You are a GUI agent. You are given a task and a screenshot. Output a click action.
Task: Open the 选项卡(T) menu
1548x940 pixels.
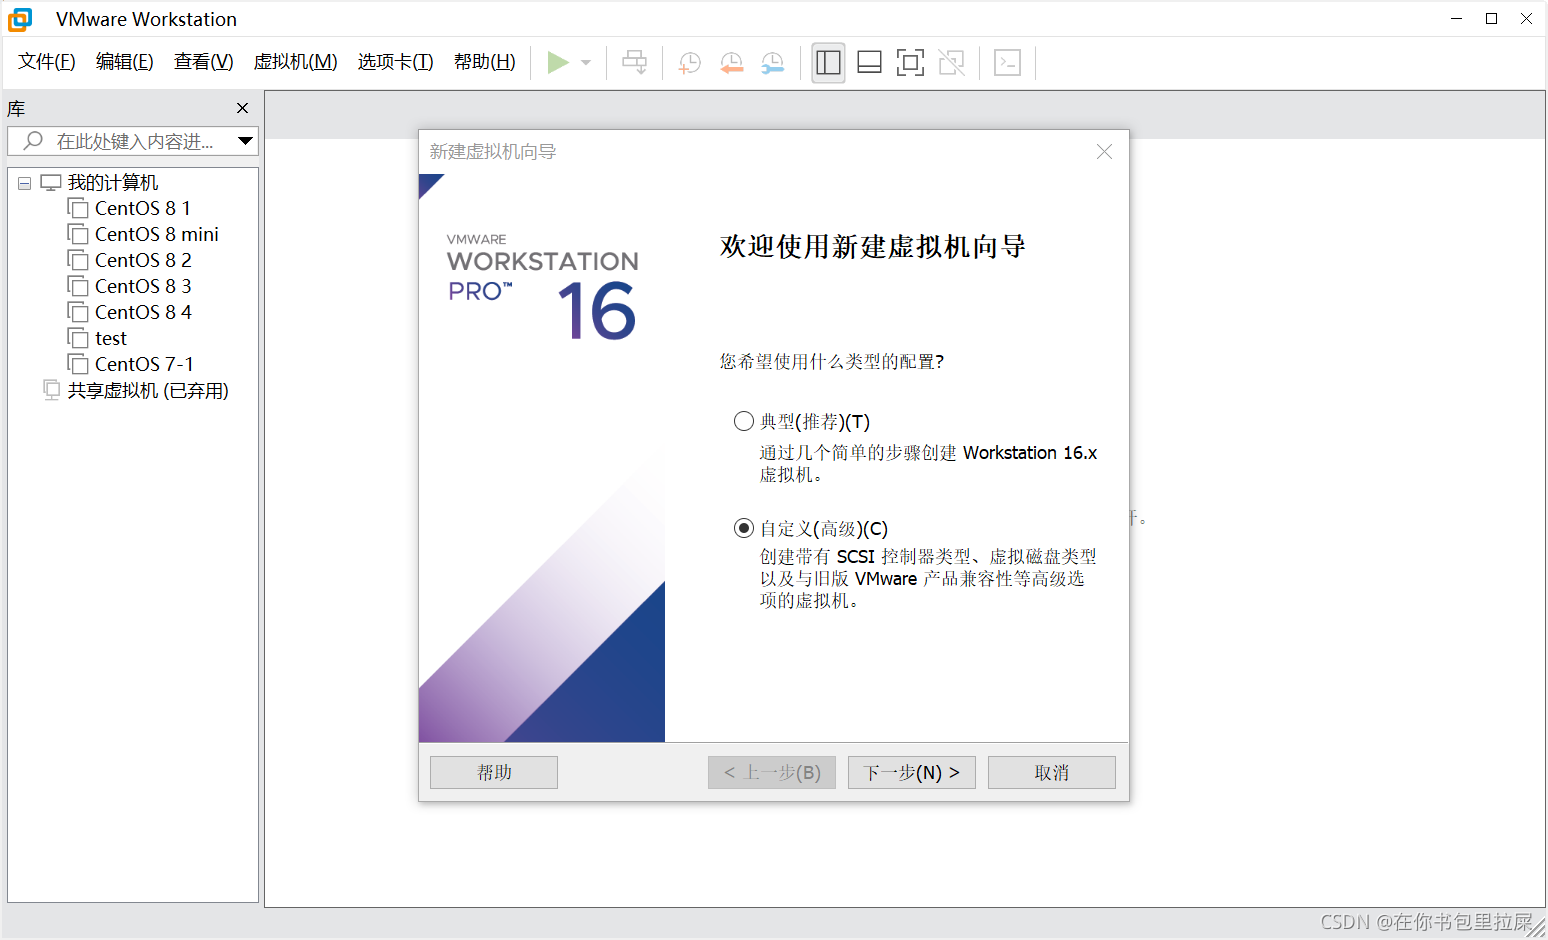[396, 62]
